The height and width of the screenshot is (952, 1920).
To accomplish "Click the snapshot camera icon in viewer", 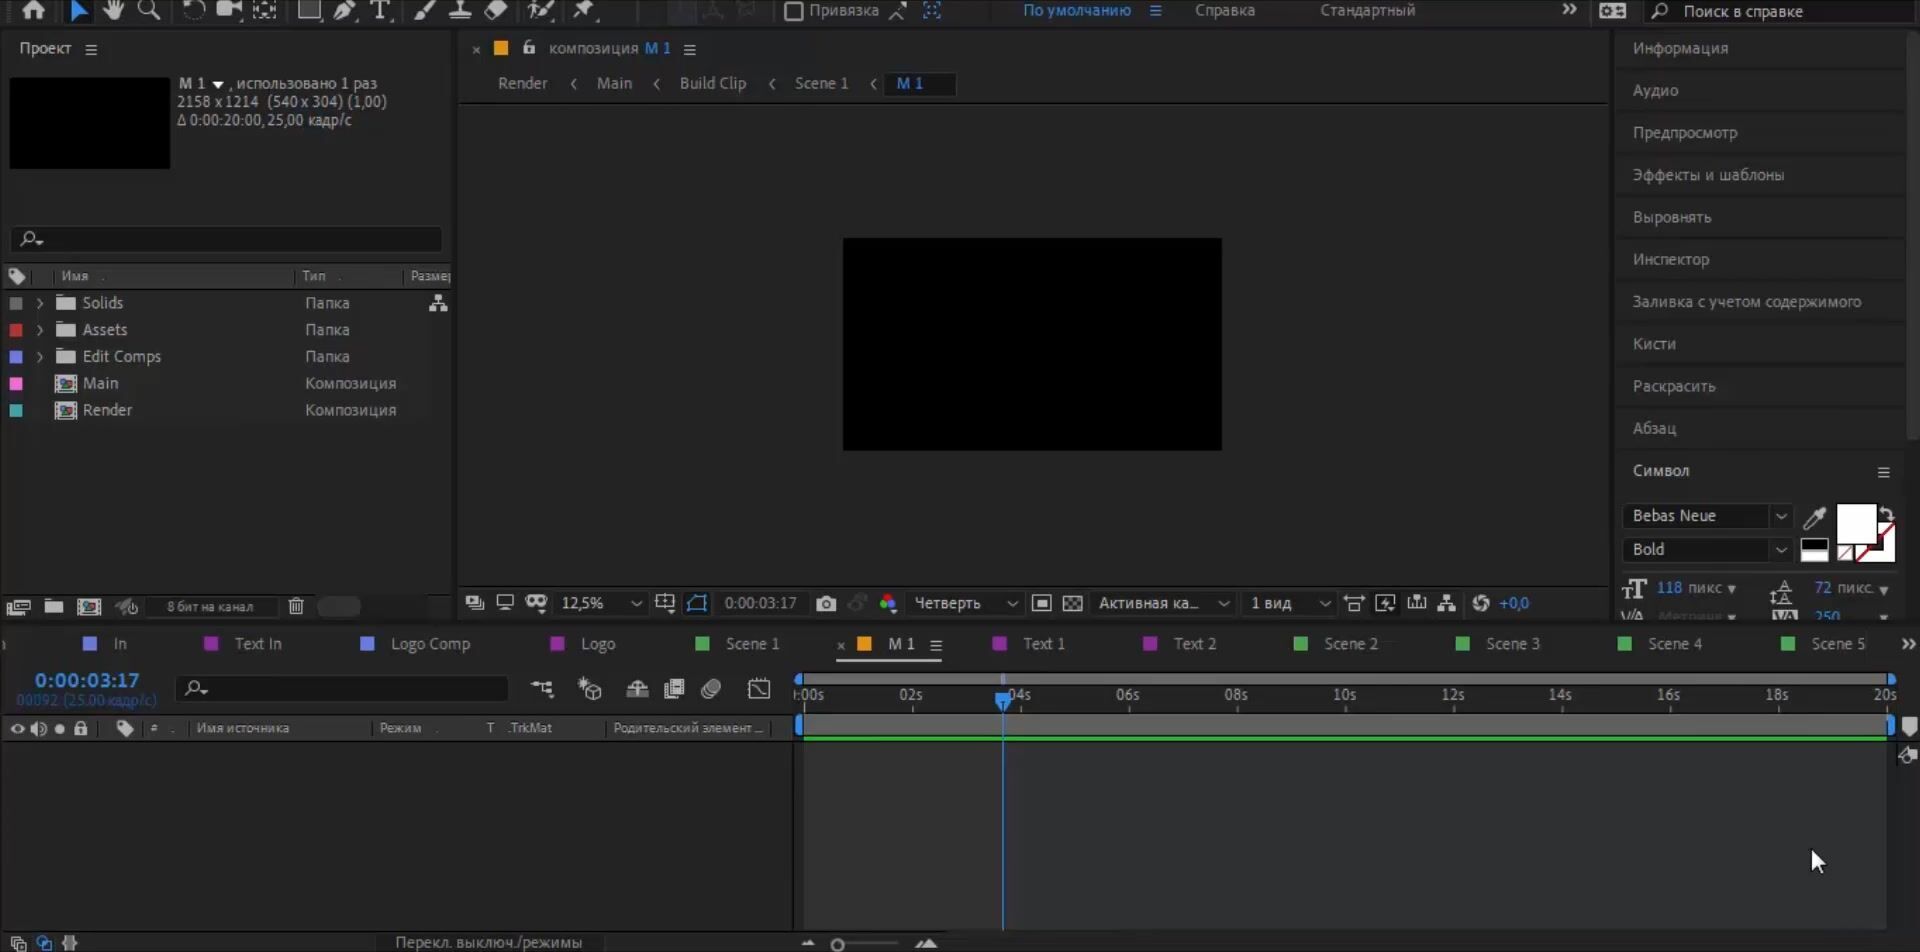I will 826,603.
